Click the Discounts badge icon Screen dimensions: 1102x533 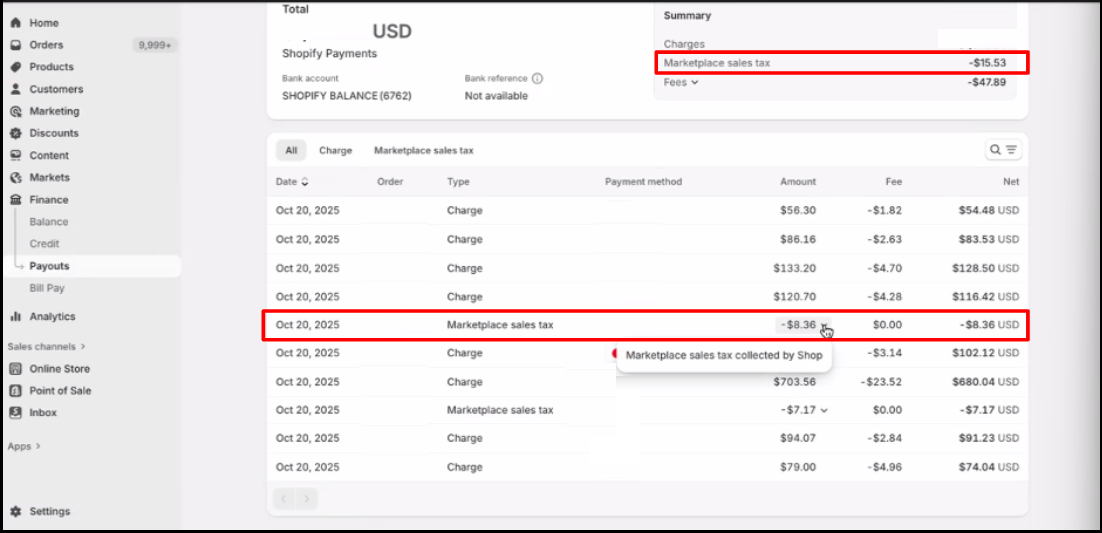[16, 133]
